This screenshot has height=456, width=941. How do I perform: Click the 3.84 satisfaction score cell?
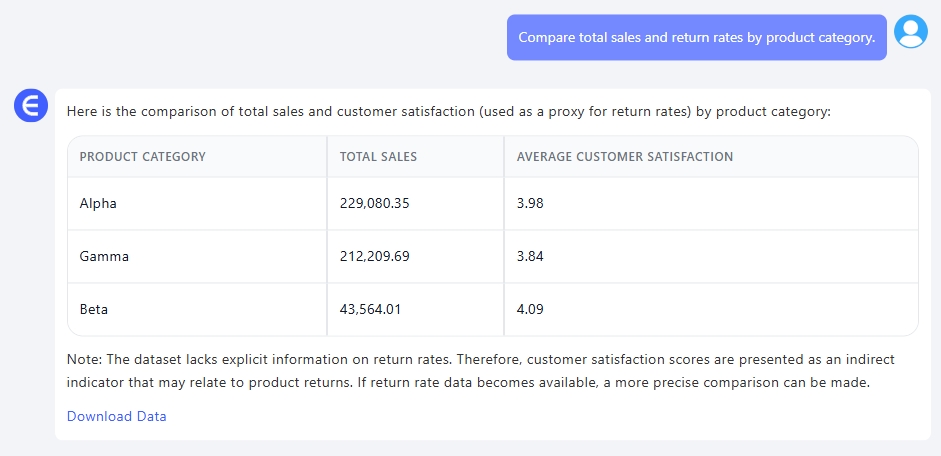point(530,256)
